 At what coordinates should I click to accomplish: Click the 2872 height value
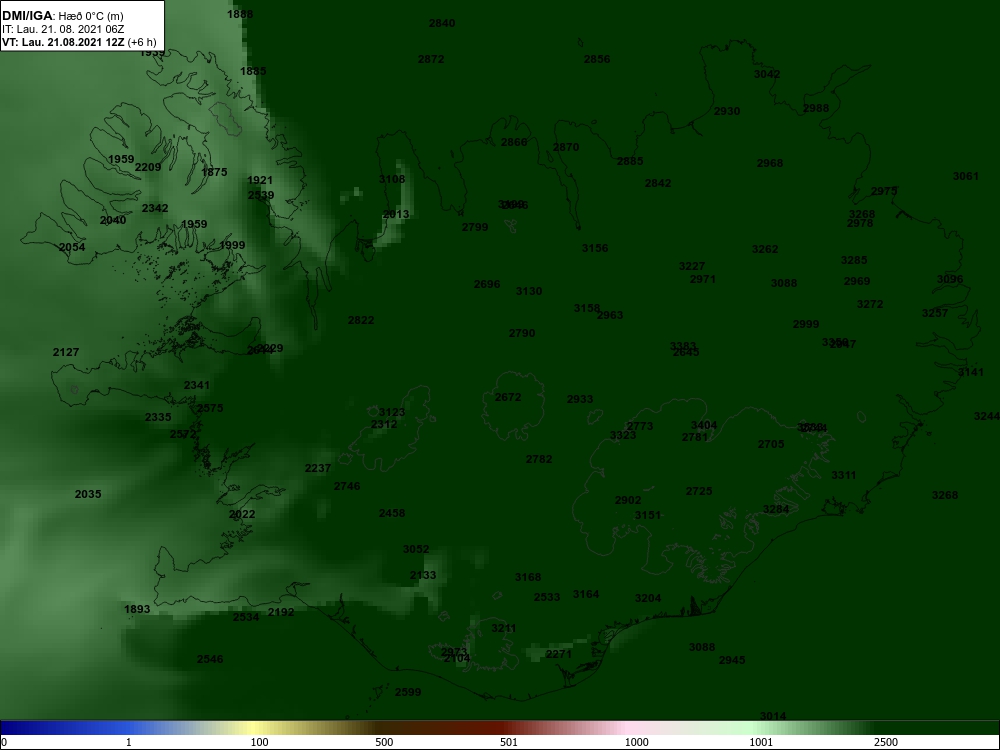point(431,59)
